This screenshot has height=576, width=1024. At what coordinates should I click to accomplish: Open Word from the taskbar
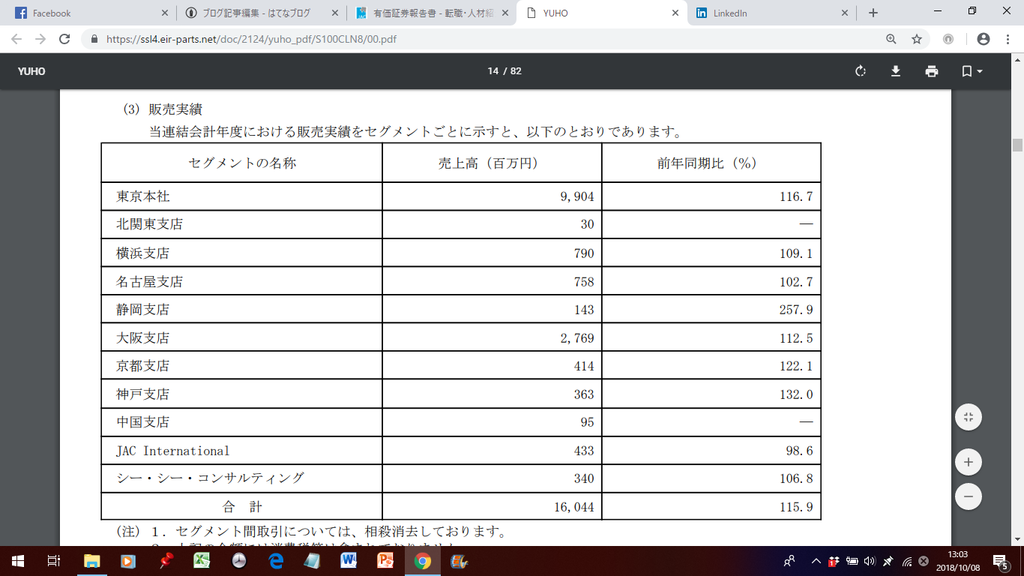(x=349, y=562)
